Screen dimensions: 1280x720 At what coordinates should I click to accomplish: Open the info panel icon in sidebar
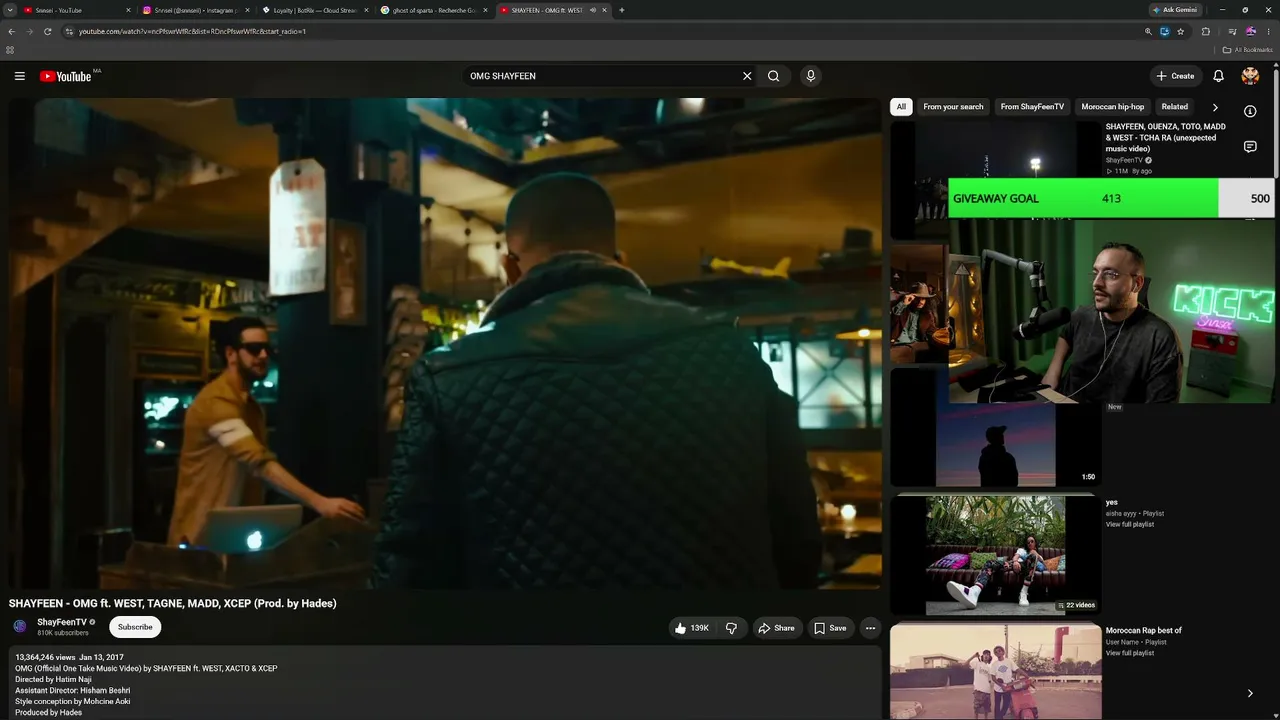tap(1250, 111)
